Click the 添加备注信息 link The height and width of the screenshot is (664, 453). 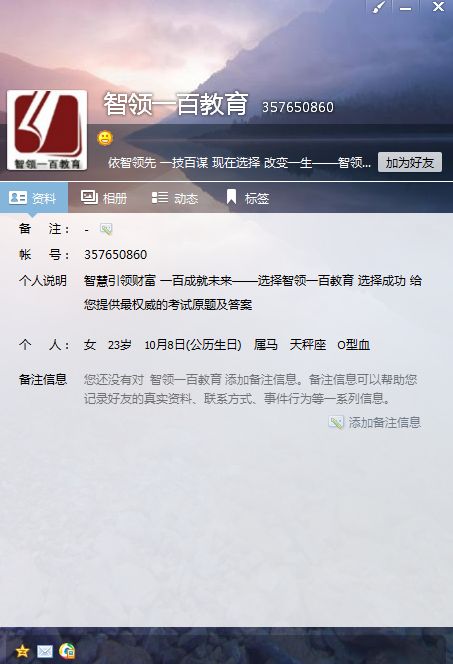pyautogui.click(x=384, y=422)
